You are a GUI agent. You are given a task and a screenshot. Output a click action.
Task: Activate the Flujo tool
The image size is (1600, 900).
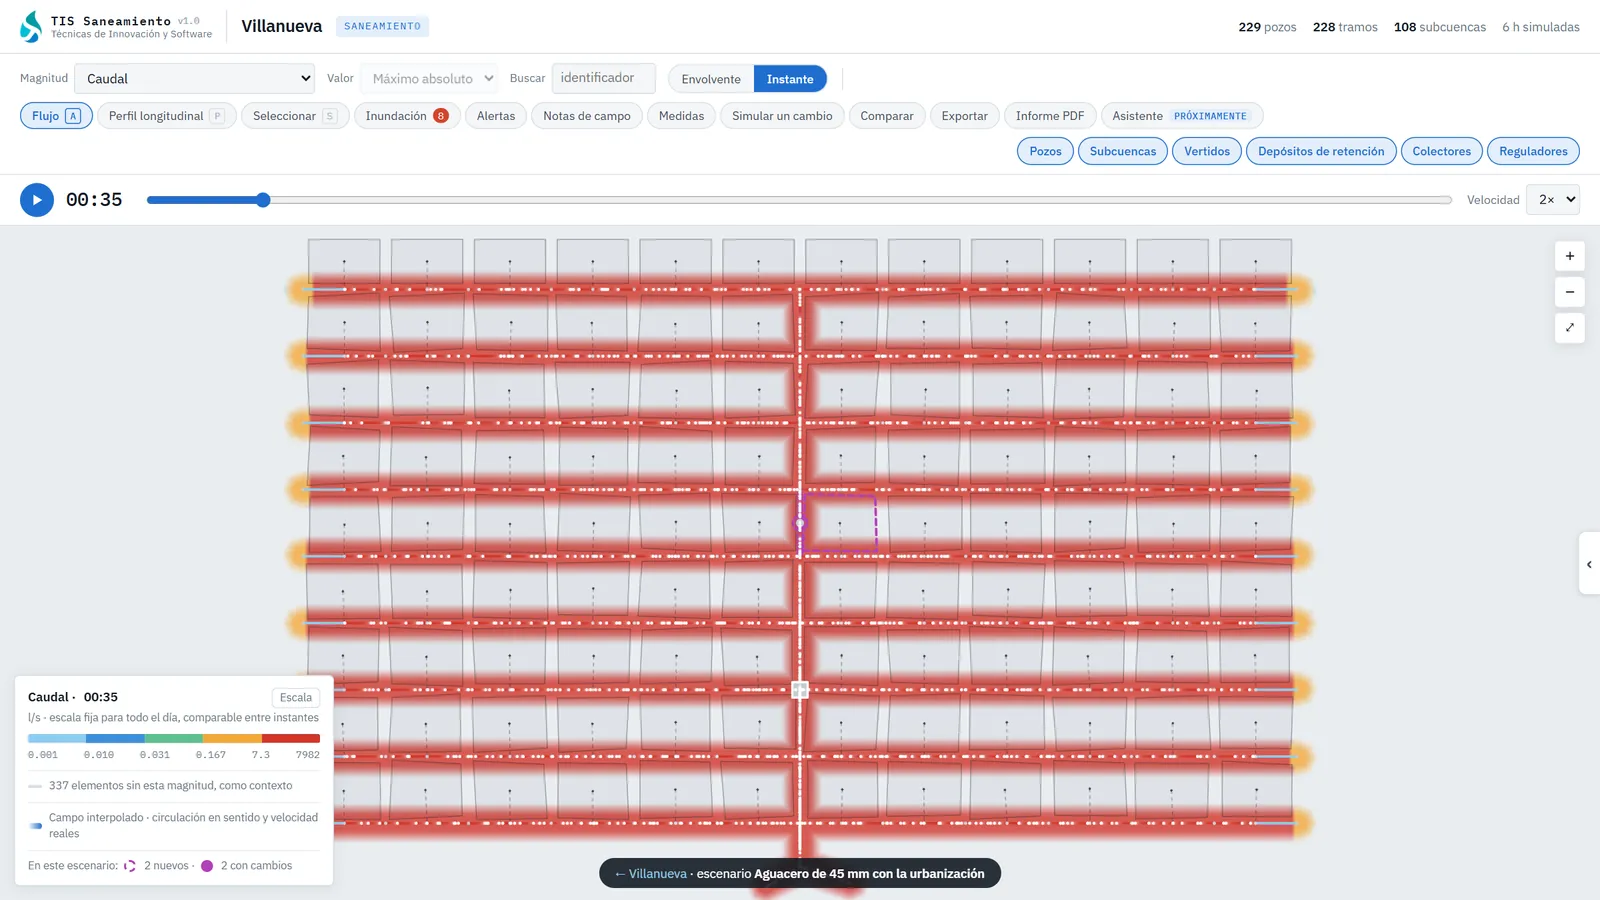pyautogui.click(x=56, y=116)
